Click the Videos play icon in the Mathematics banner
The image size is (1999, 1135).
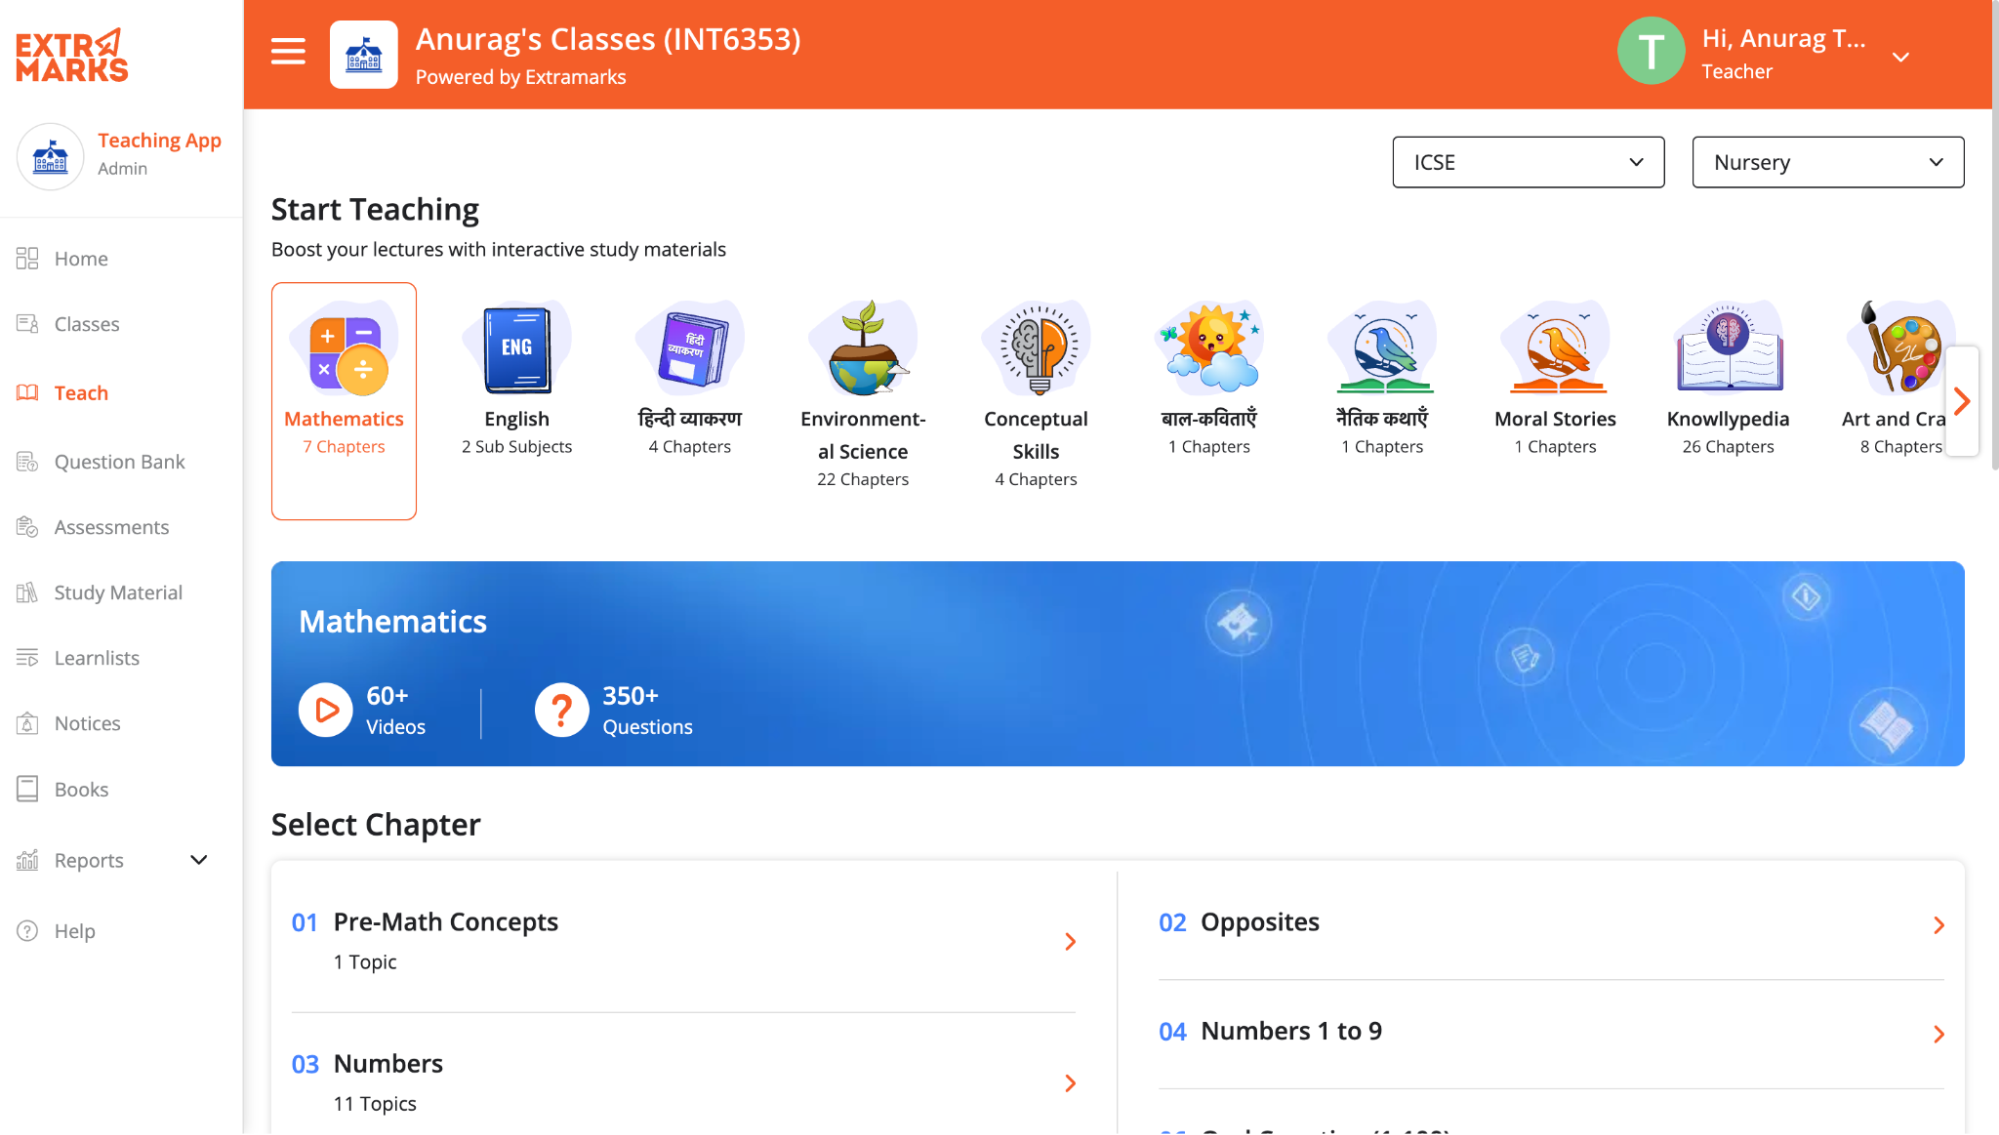pyautogui.click(x=325, y=710)
